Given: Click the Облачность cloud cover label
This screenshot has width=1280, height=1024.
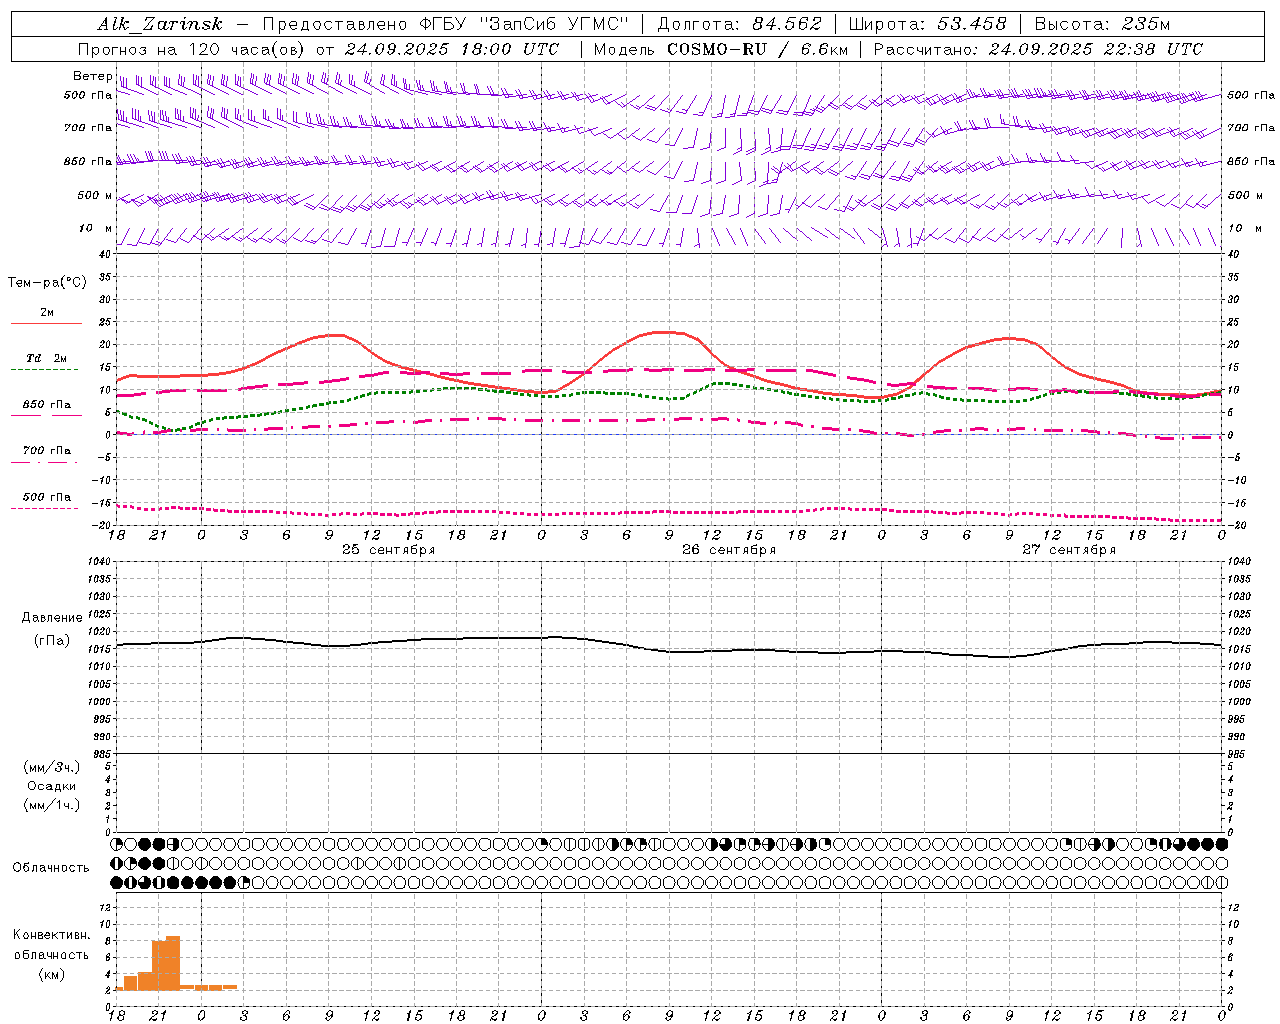Looking at the screenshot, I should (51, 868).
